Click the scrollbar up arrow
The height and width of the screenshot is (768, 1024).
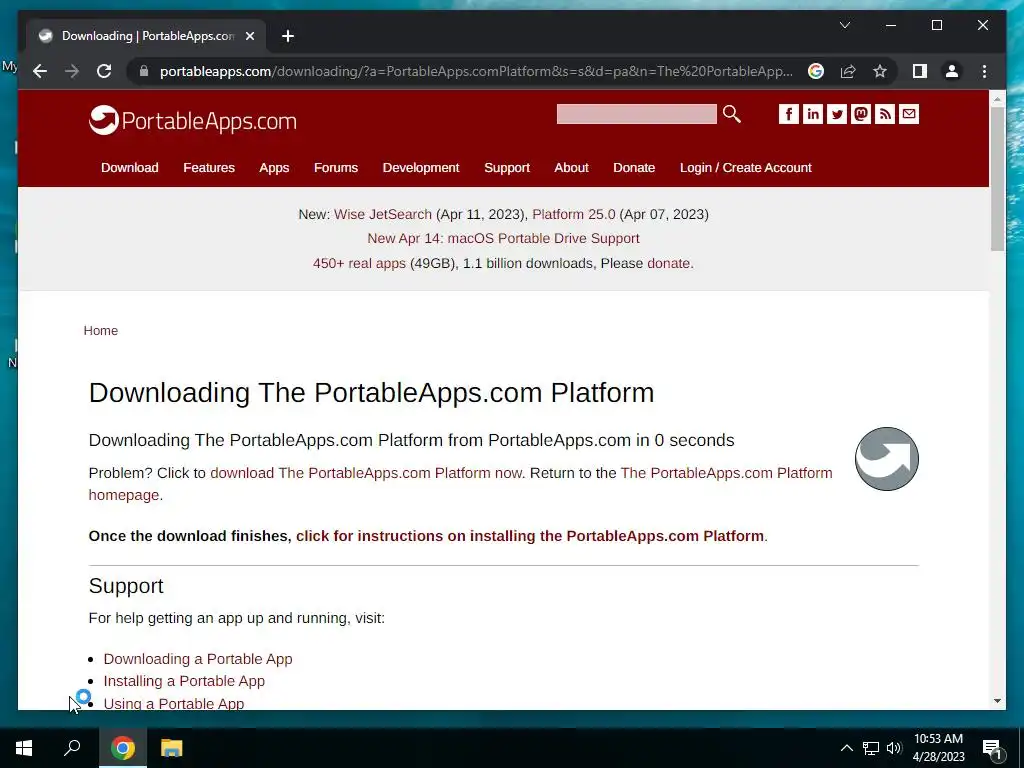[x=997, y=99]
